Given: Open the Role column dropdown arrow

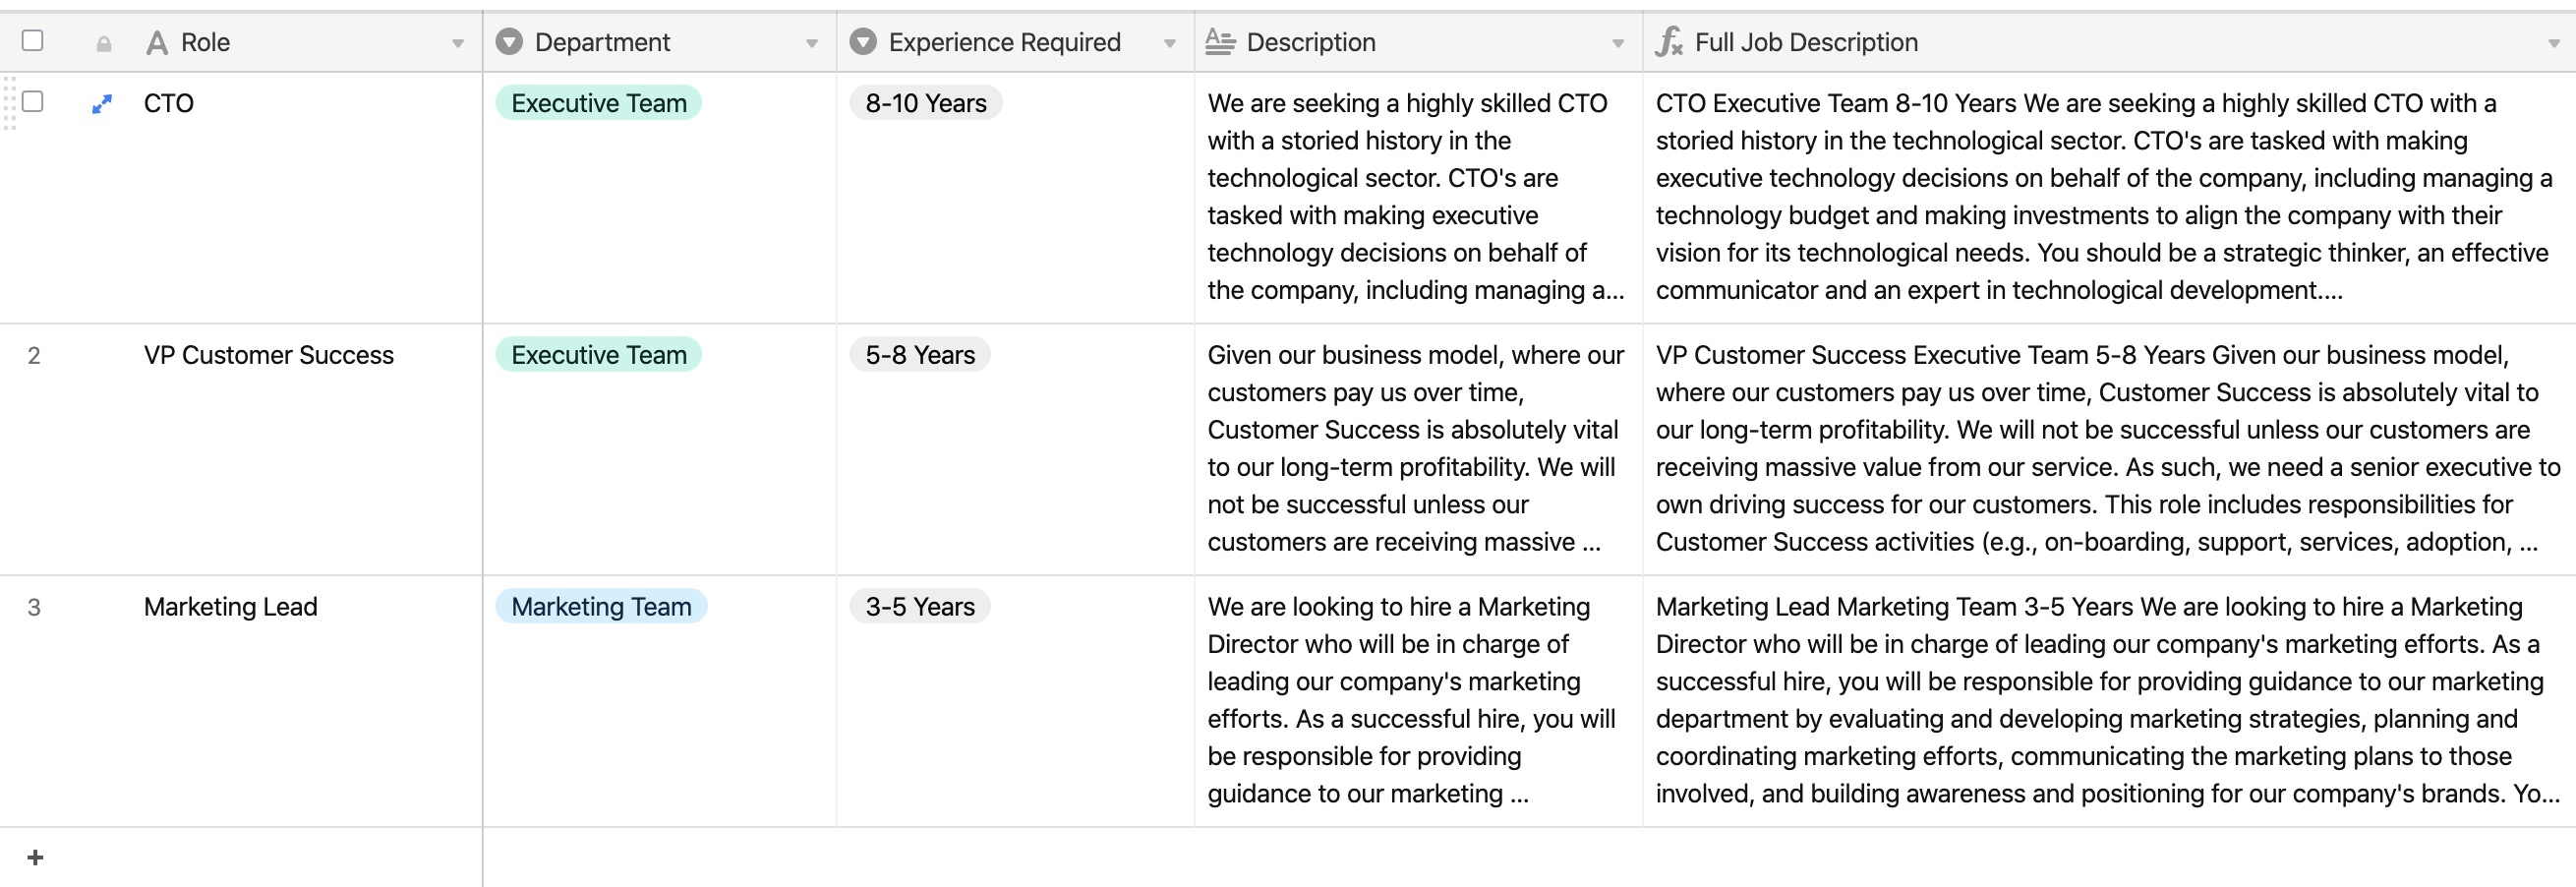Looking at the screenshot, I should click(x=458, y=43).
